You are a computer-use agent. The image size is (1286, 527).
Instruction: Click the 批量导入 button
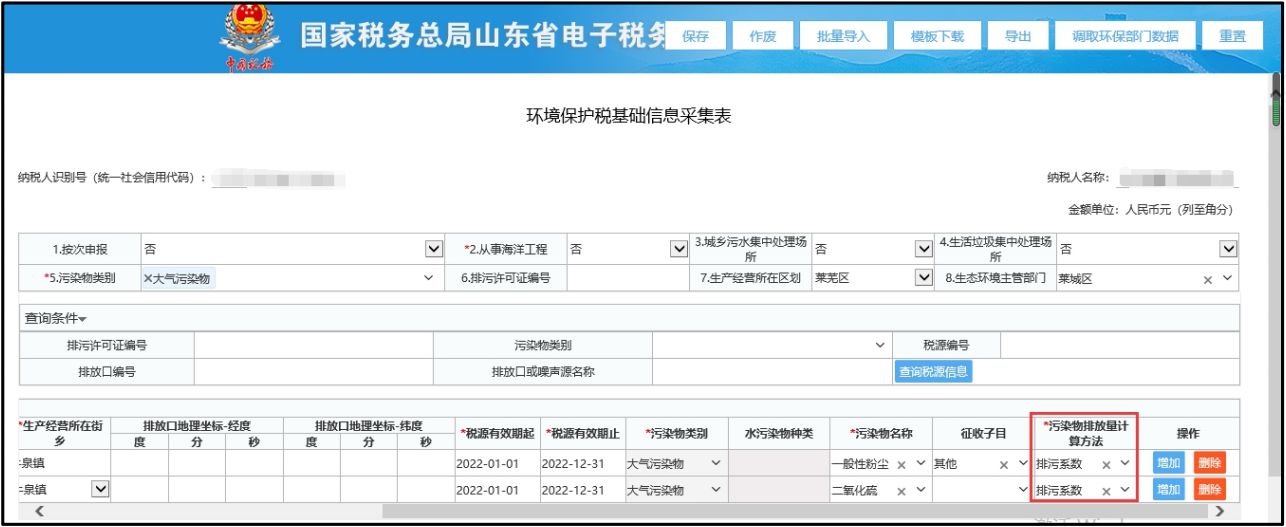843,36
